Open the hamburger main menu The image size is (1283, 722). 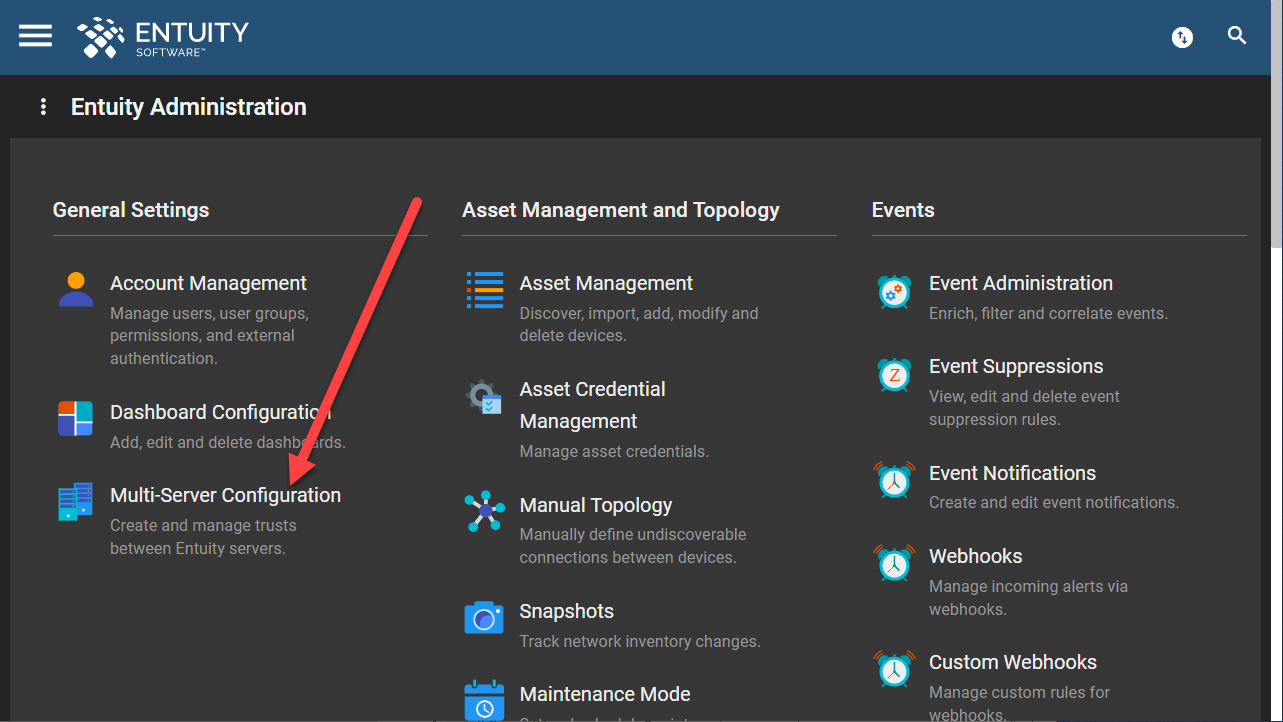(x=35, y=36)
